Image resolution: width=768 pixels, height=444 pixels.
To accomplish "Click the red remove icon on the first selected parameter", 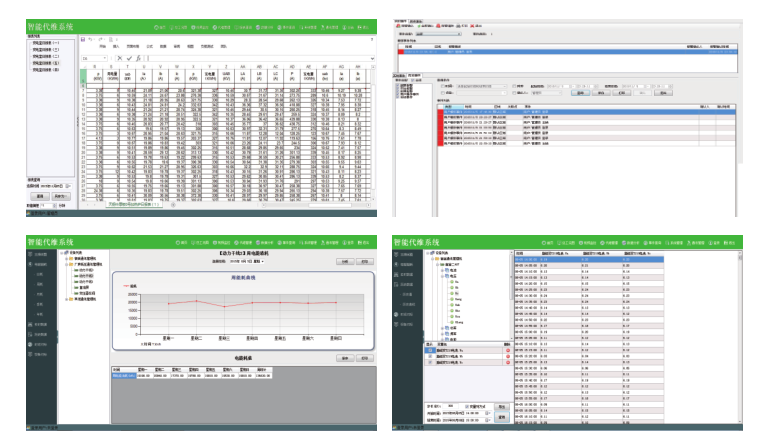I will pos(509,352).
